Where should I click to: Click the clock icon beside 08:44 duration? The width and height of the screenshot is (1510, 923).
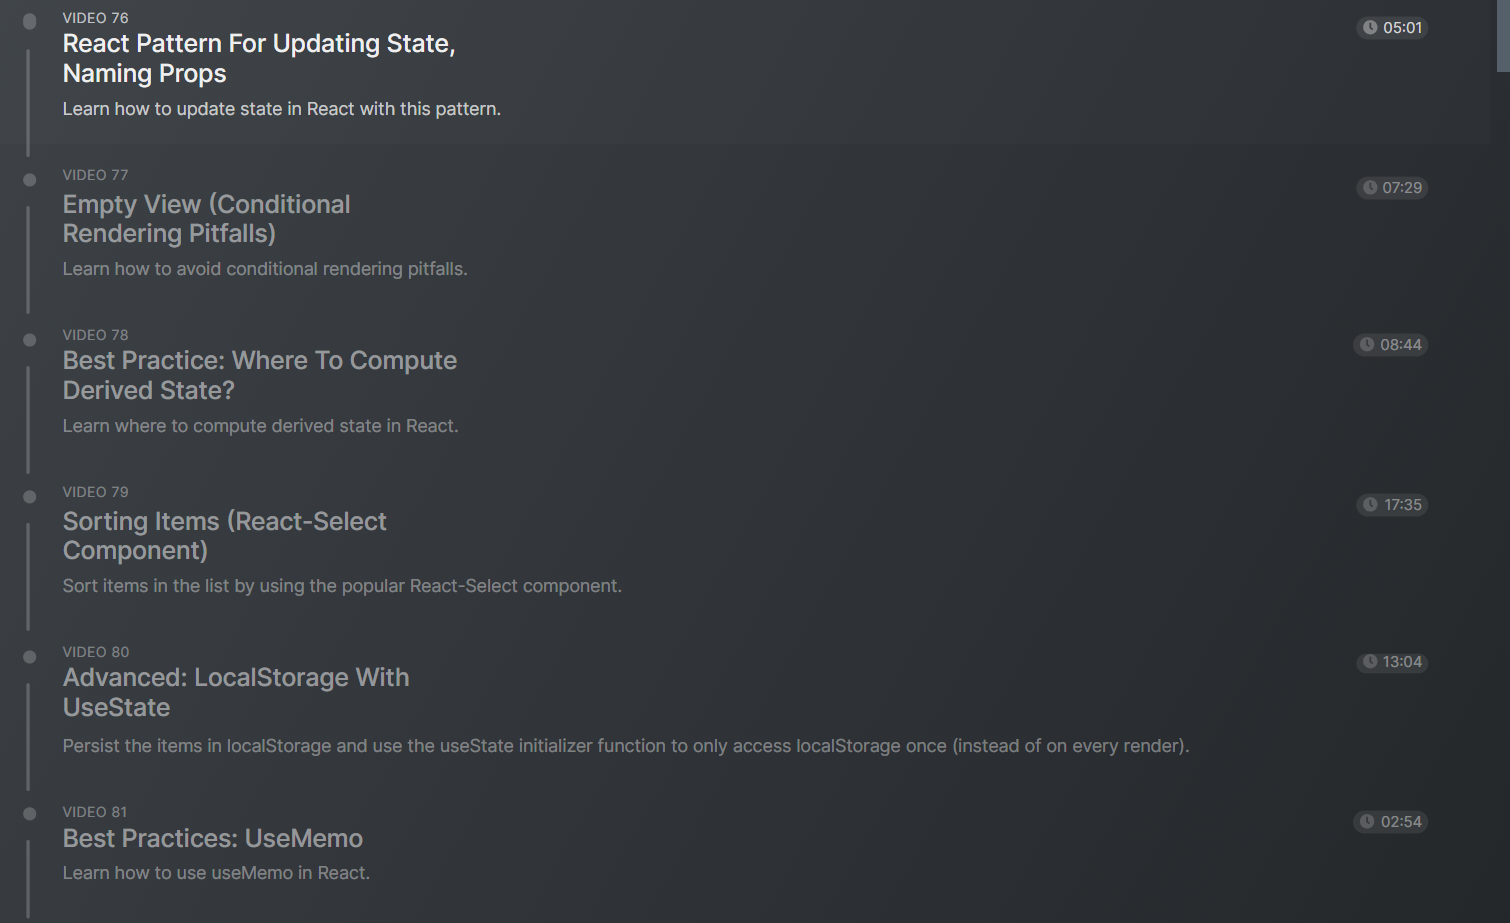point(1367,345)
